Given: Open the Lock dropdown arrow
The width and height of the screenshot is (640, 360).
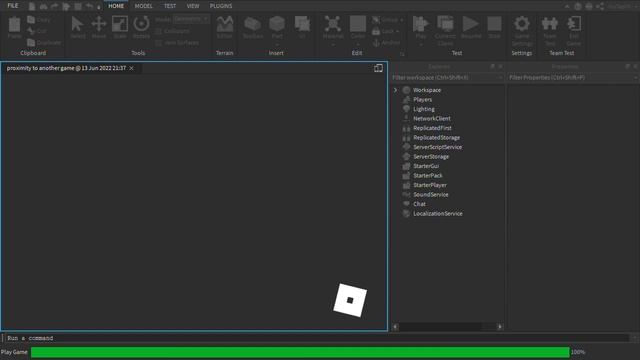Looking at the screenshot, I should click(x=397, y=31).
